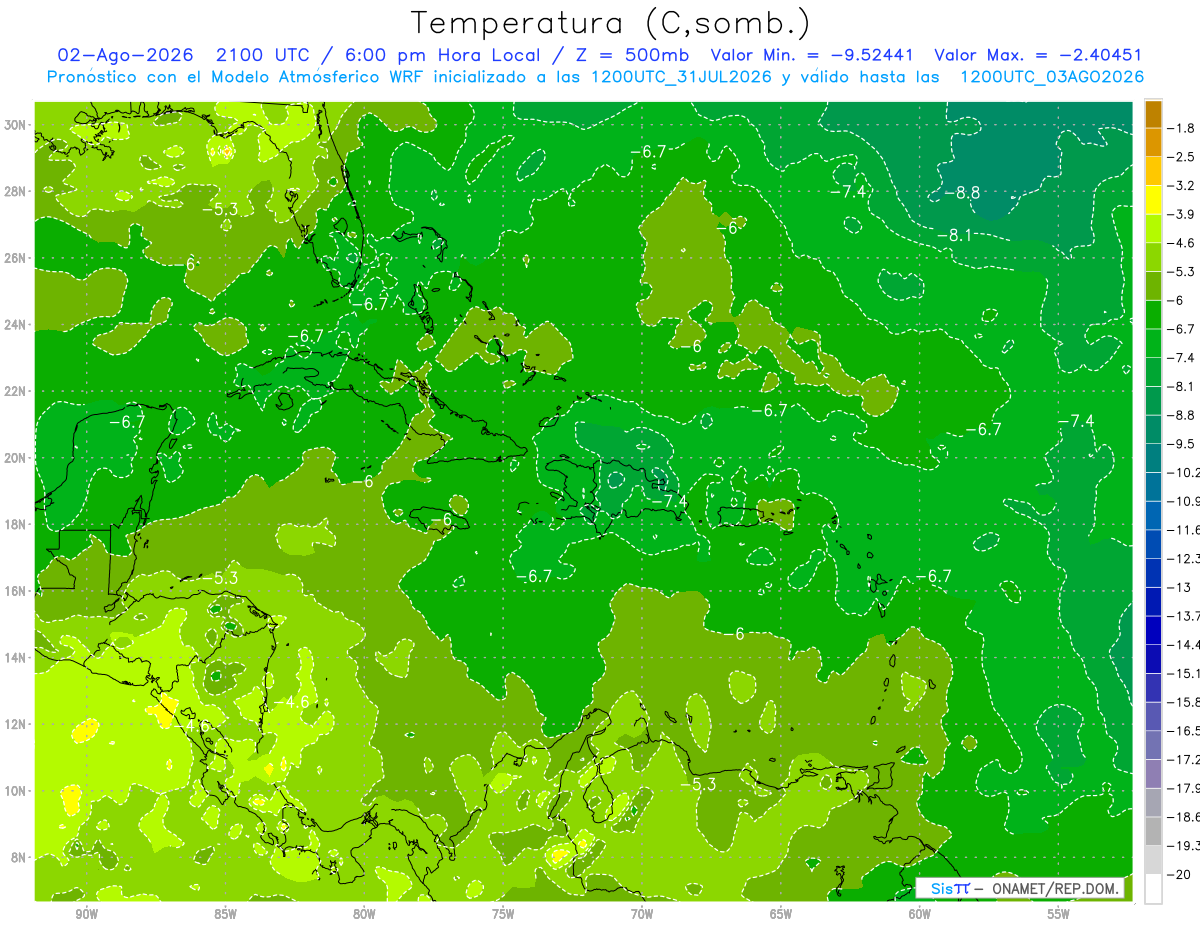
Task: Click the colorbar label '-15.8'
Action: (1185, 702)
